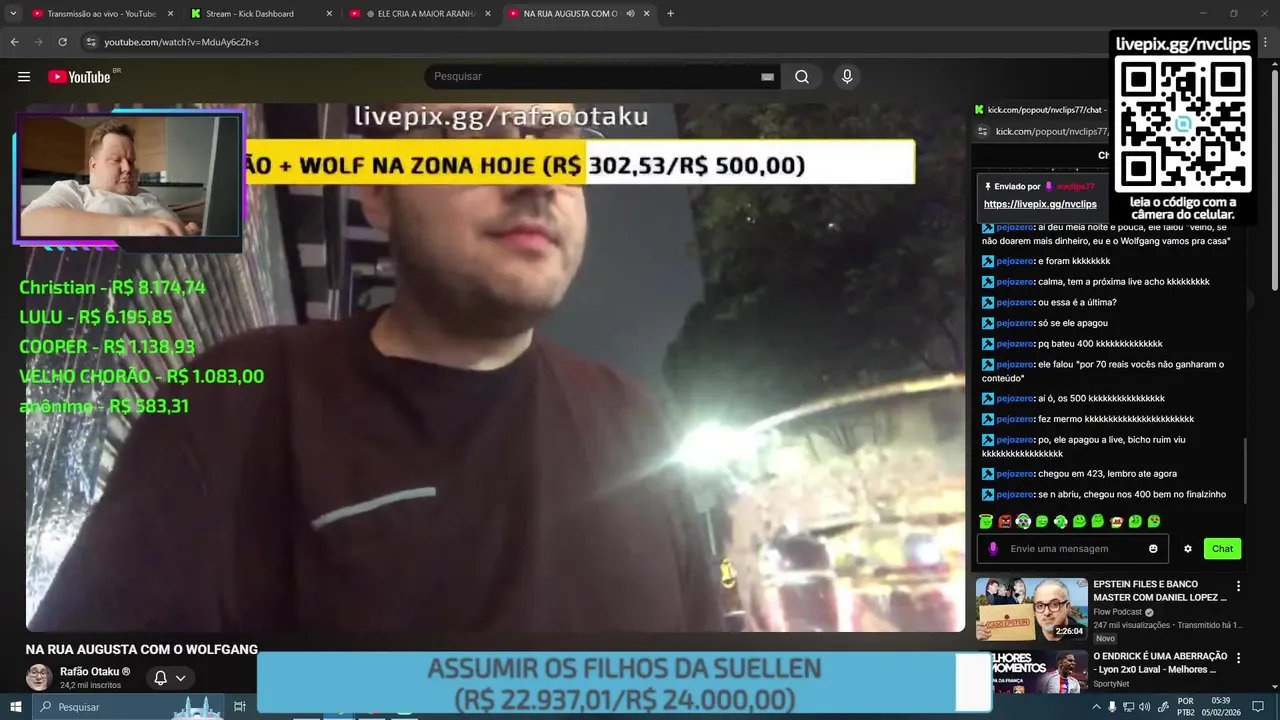The height and width of the screenshot is (720, 1280).
Task: Click pejozero username in 'e foram kkkkkkkk' message
Action: point(1014,261)
